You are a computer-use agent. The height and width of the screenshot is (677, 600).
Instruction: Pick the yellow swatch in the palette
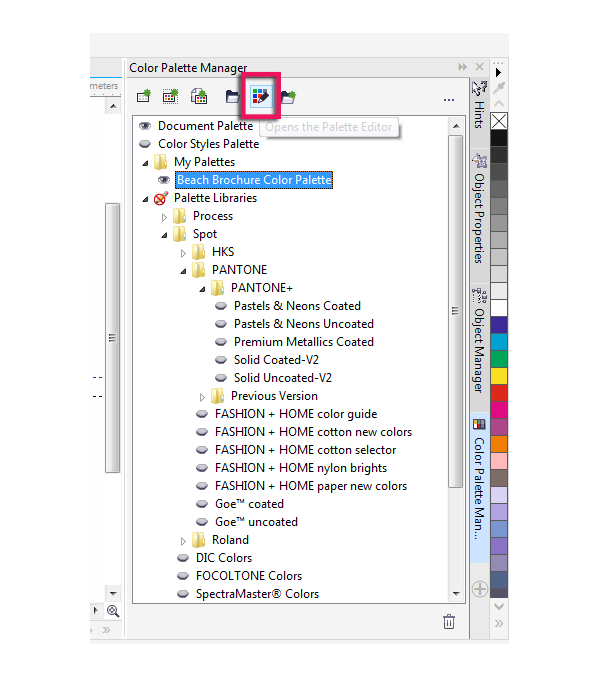pos(499,376)
